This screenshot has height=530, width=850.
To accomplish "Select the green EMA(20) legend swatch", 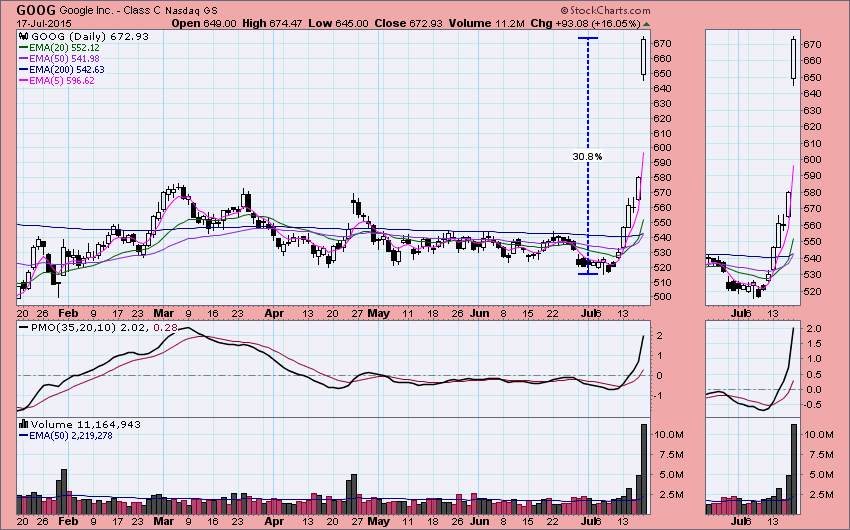I will pos(26,48).
